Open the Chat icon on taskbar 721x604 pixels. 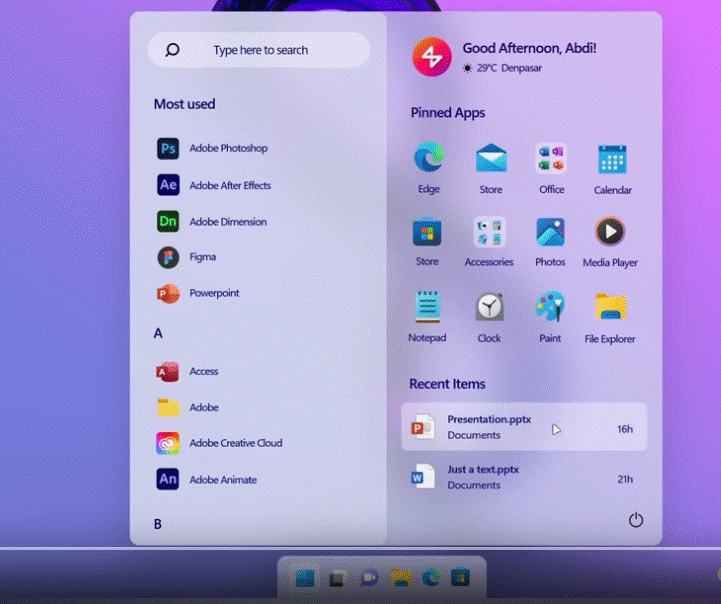pyautogui.click(x=369, y=578)
